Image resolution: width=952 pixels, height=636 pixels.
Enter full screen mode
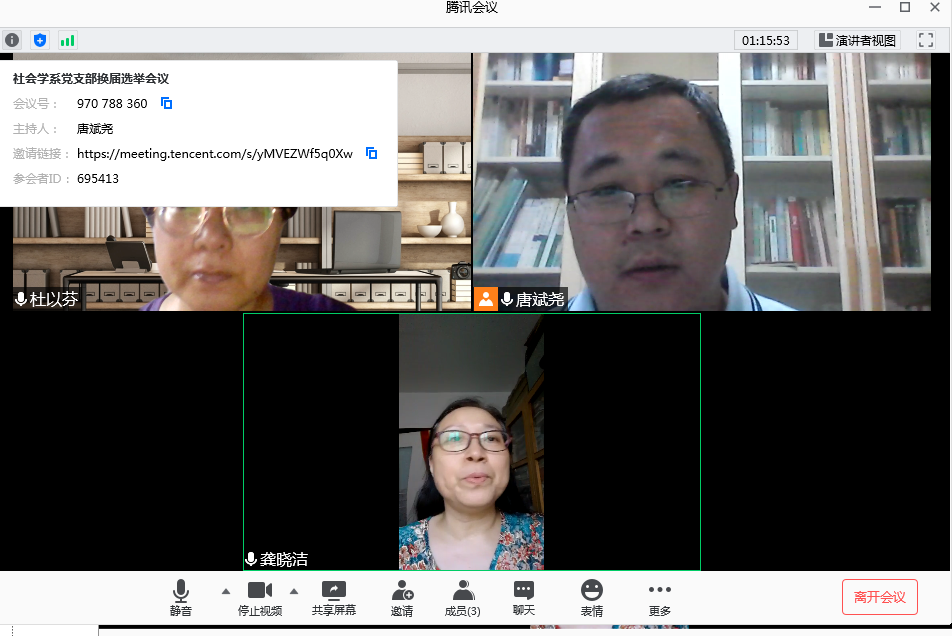926,40
